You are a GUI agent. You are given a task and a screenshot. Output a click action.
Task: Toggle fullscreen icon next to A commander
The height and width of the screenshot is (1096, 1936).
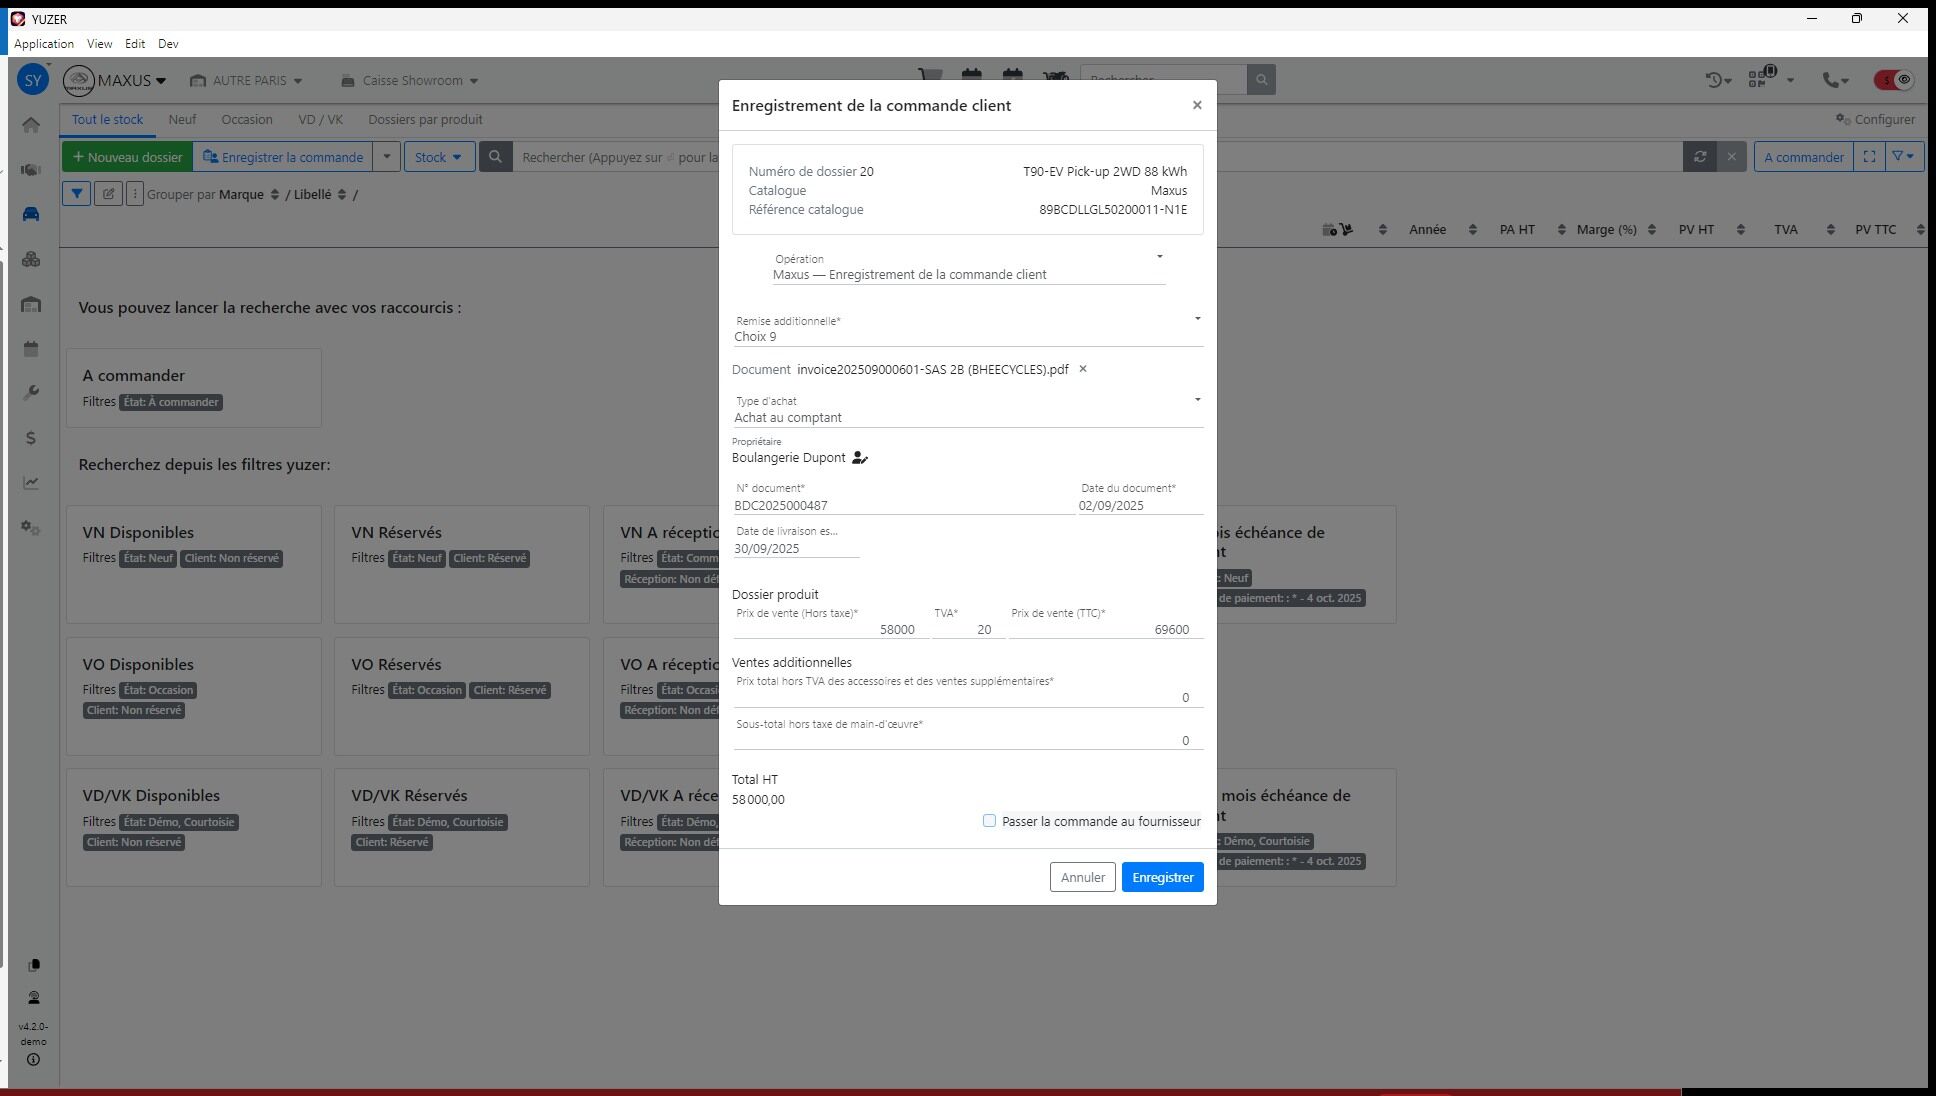click(1868, 157)
